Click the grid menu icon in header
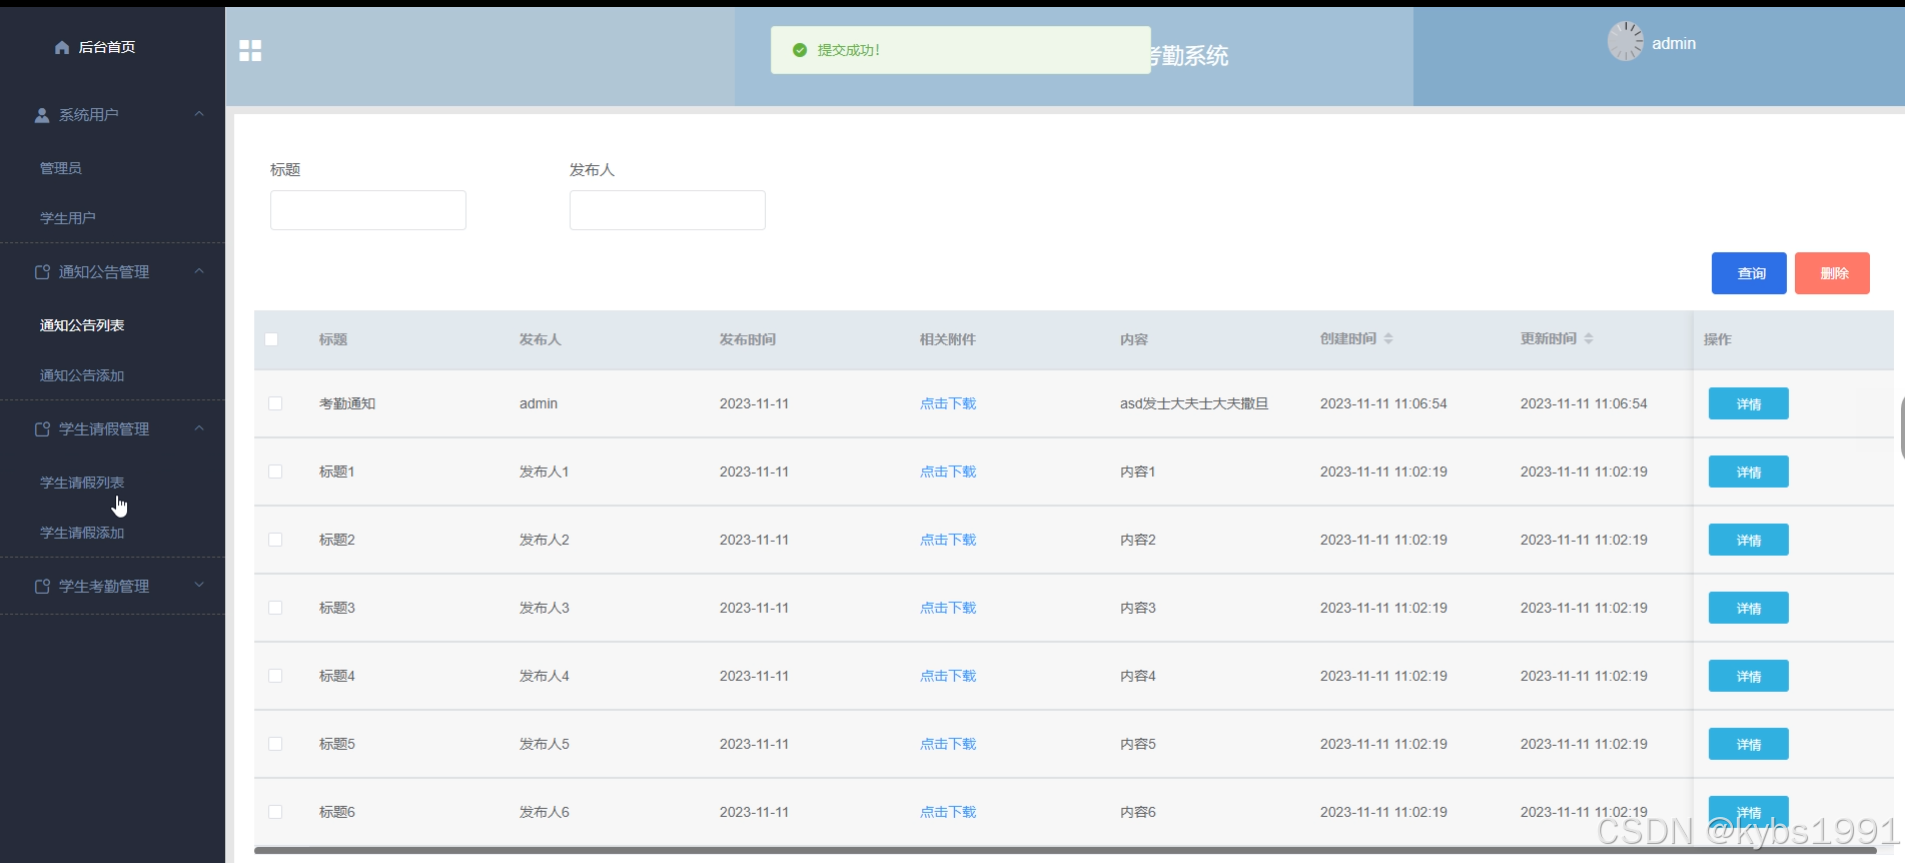The width and height of the screenshot is (1905, 863). [250, 51]
